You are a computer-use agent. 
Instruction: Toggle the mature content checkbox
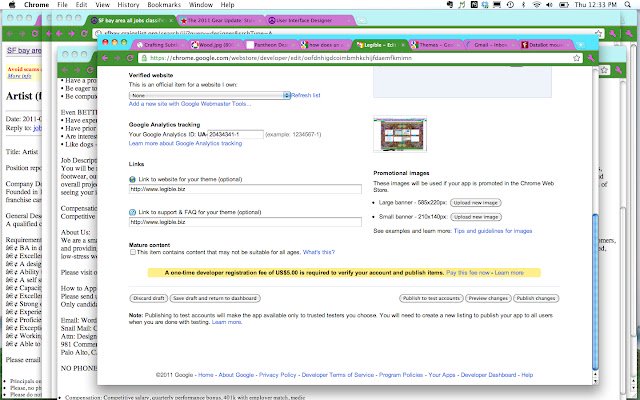pyautogui.click(x=133, y=252)
